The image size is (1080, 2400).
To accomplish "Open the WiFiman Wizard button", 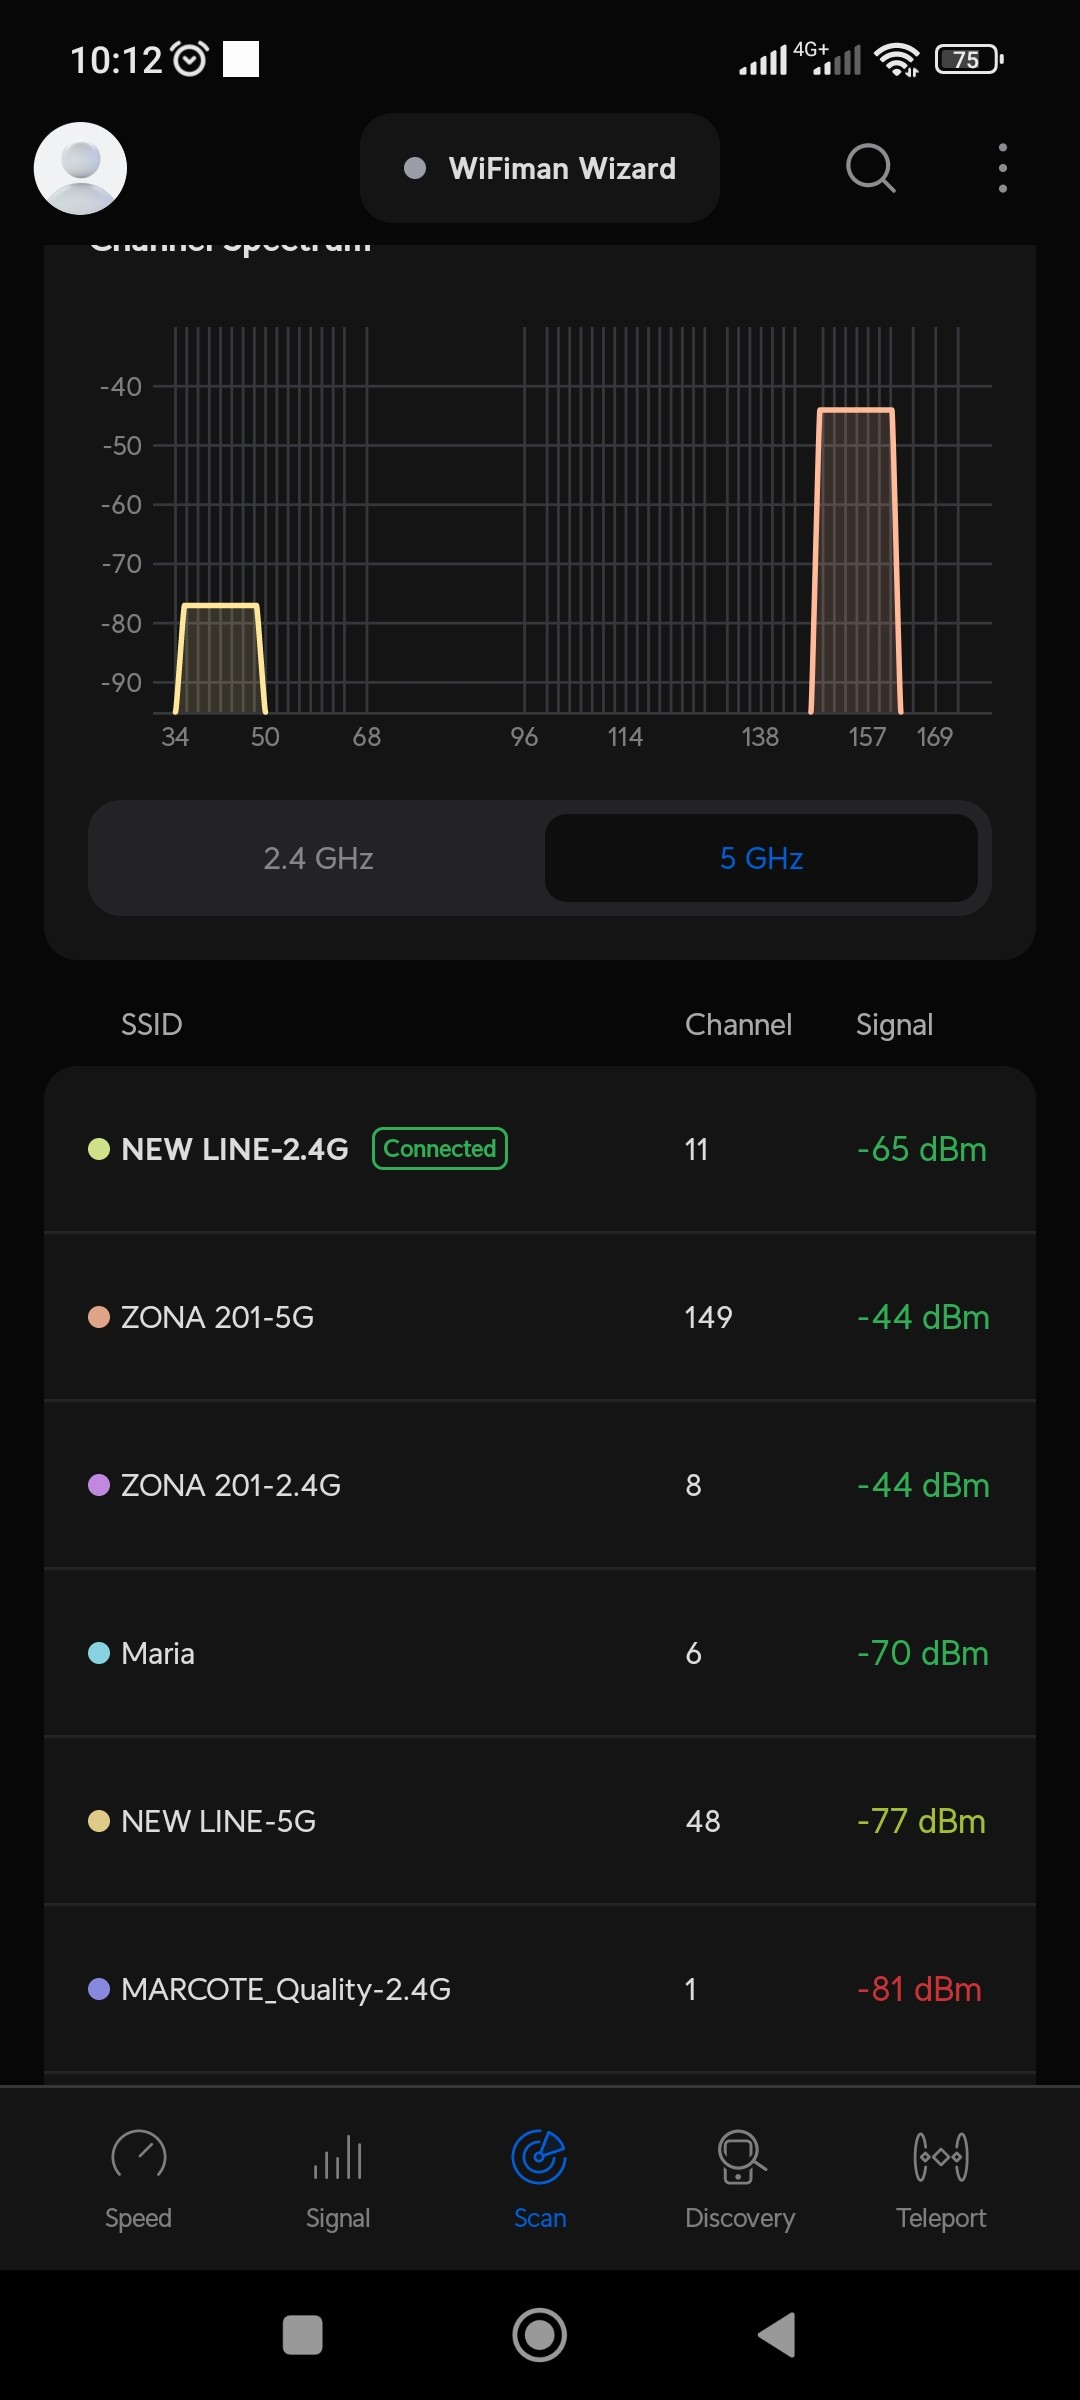I will 540,168.
